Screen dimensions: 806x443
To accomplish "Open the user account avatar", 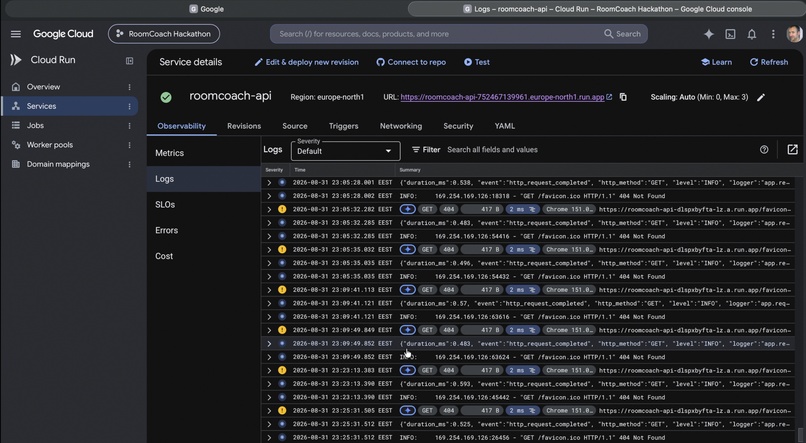I will tap(794, 34).
